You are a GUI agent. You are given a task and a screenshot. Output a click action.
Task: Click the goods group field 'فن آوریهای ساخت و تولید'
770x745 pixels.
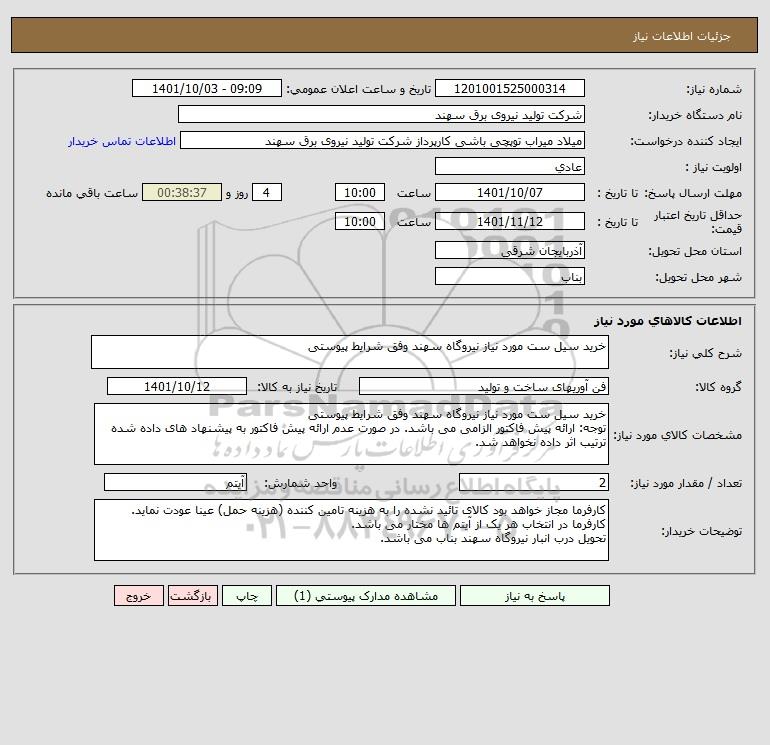click(x=484, y=386)
